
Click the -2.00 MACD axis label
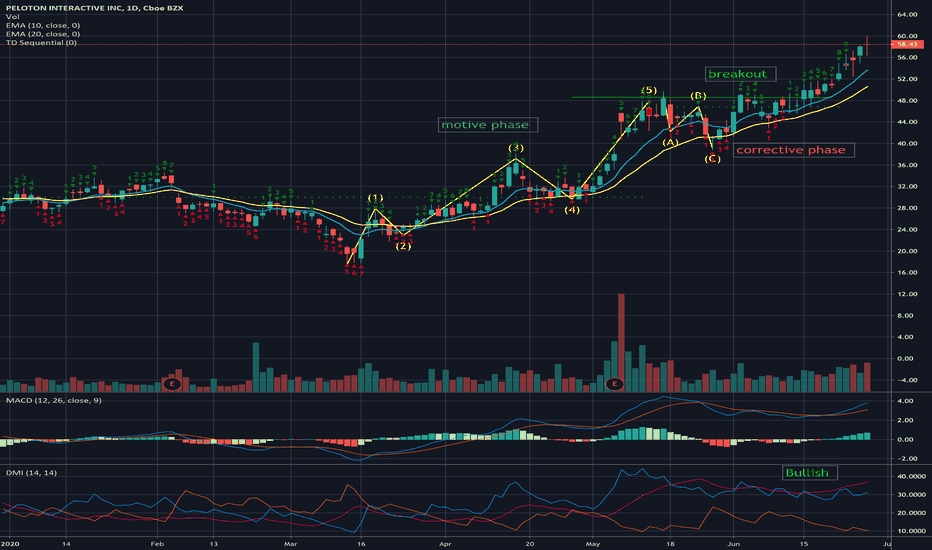coord(906,458)
